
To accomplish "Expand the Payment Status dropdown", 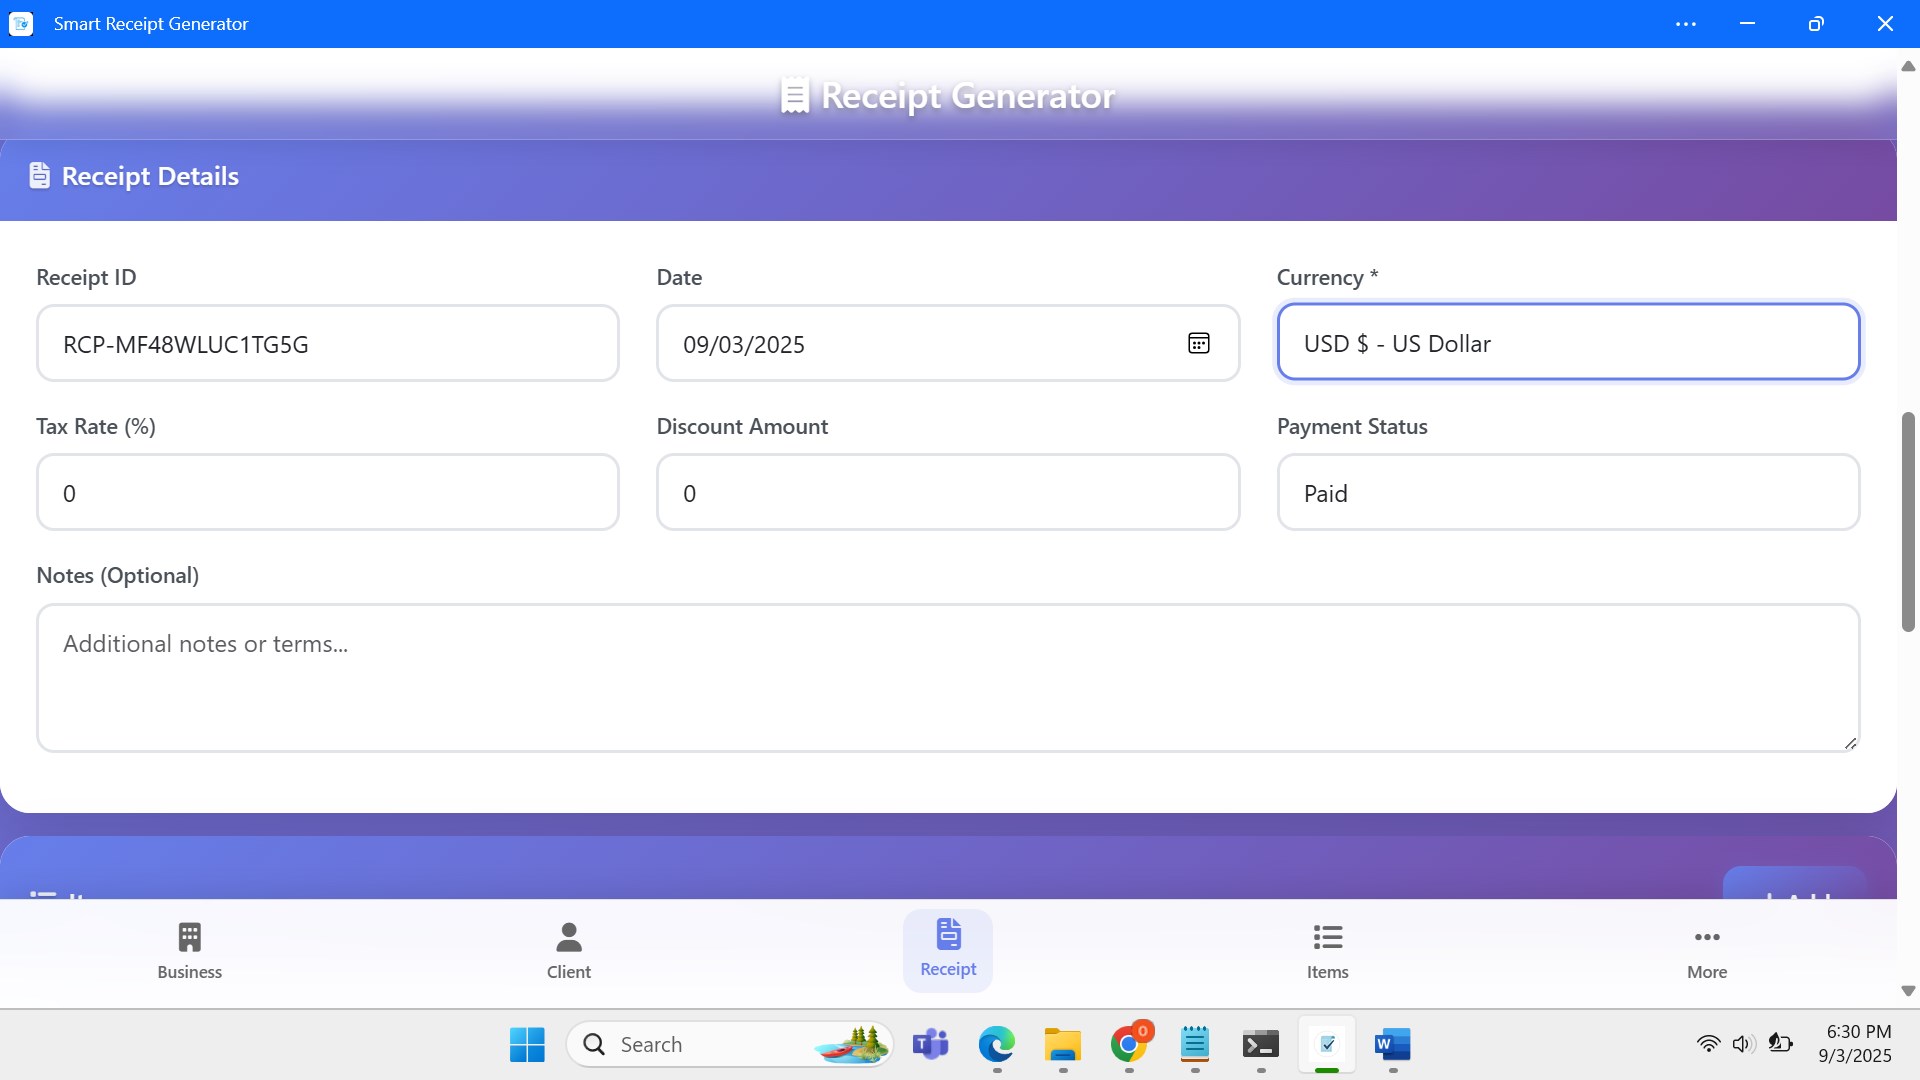I will click(1567, 493).
